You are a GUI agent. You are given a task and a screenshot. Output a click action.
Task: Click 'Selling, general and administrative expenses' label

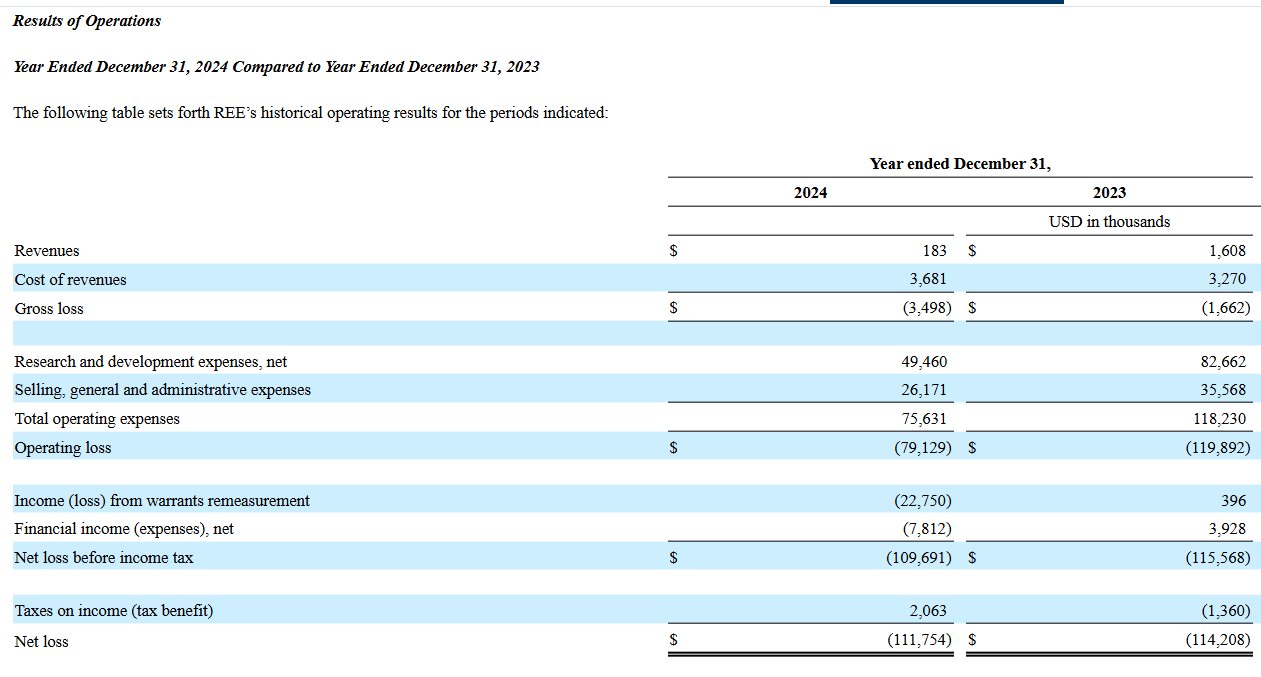tap(163, 390)
